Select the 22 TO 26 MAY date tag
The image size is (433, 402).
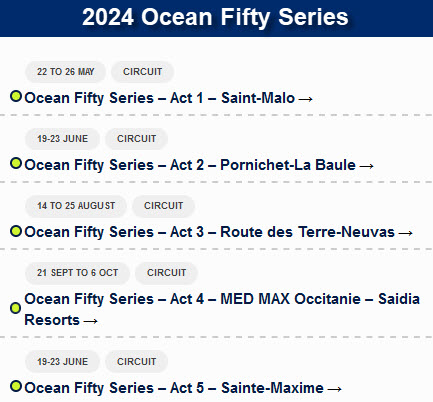66,72
